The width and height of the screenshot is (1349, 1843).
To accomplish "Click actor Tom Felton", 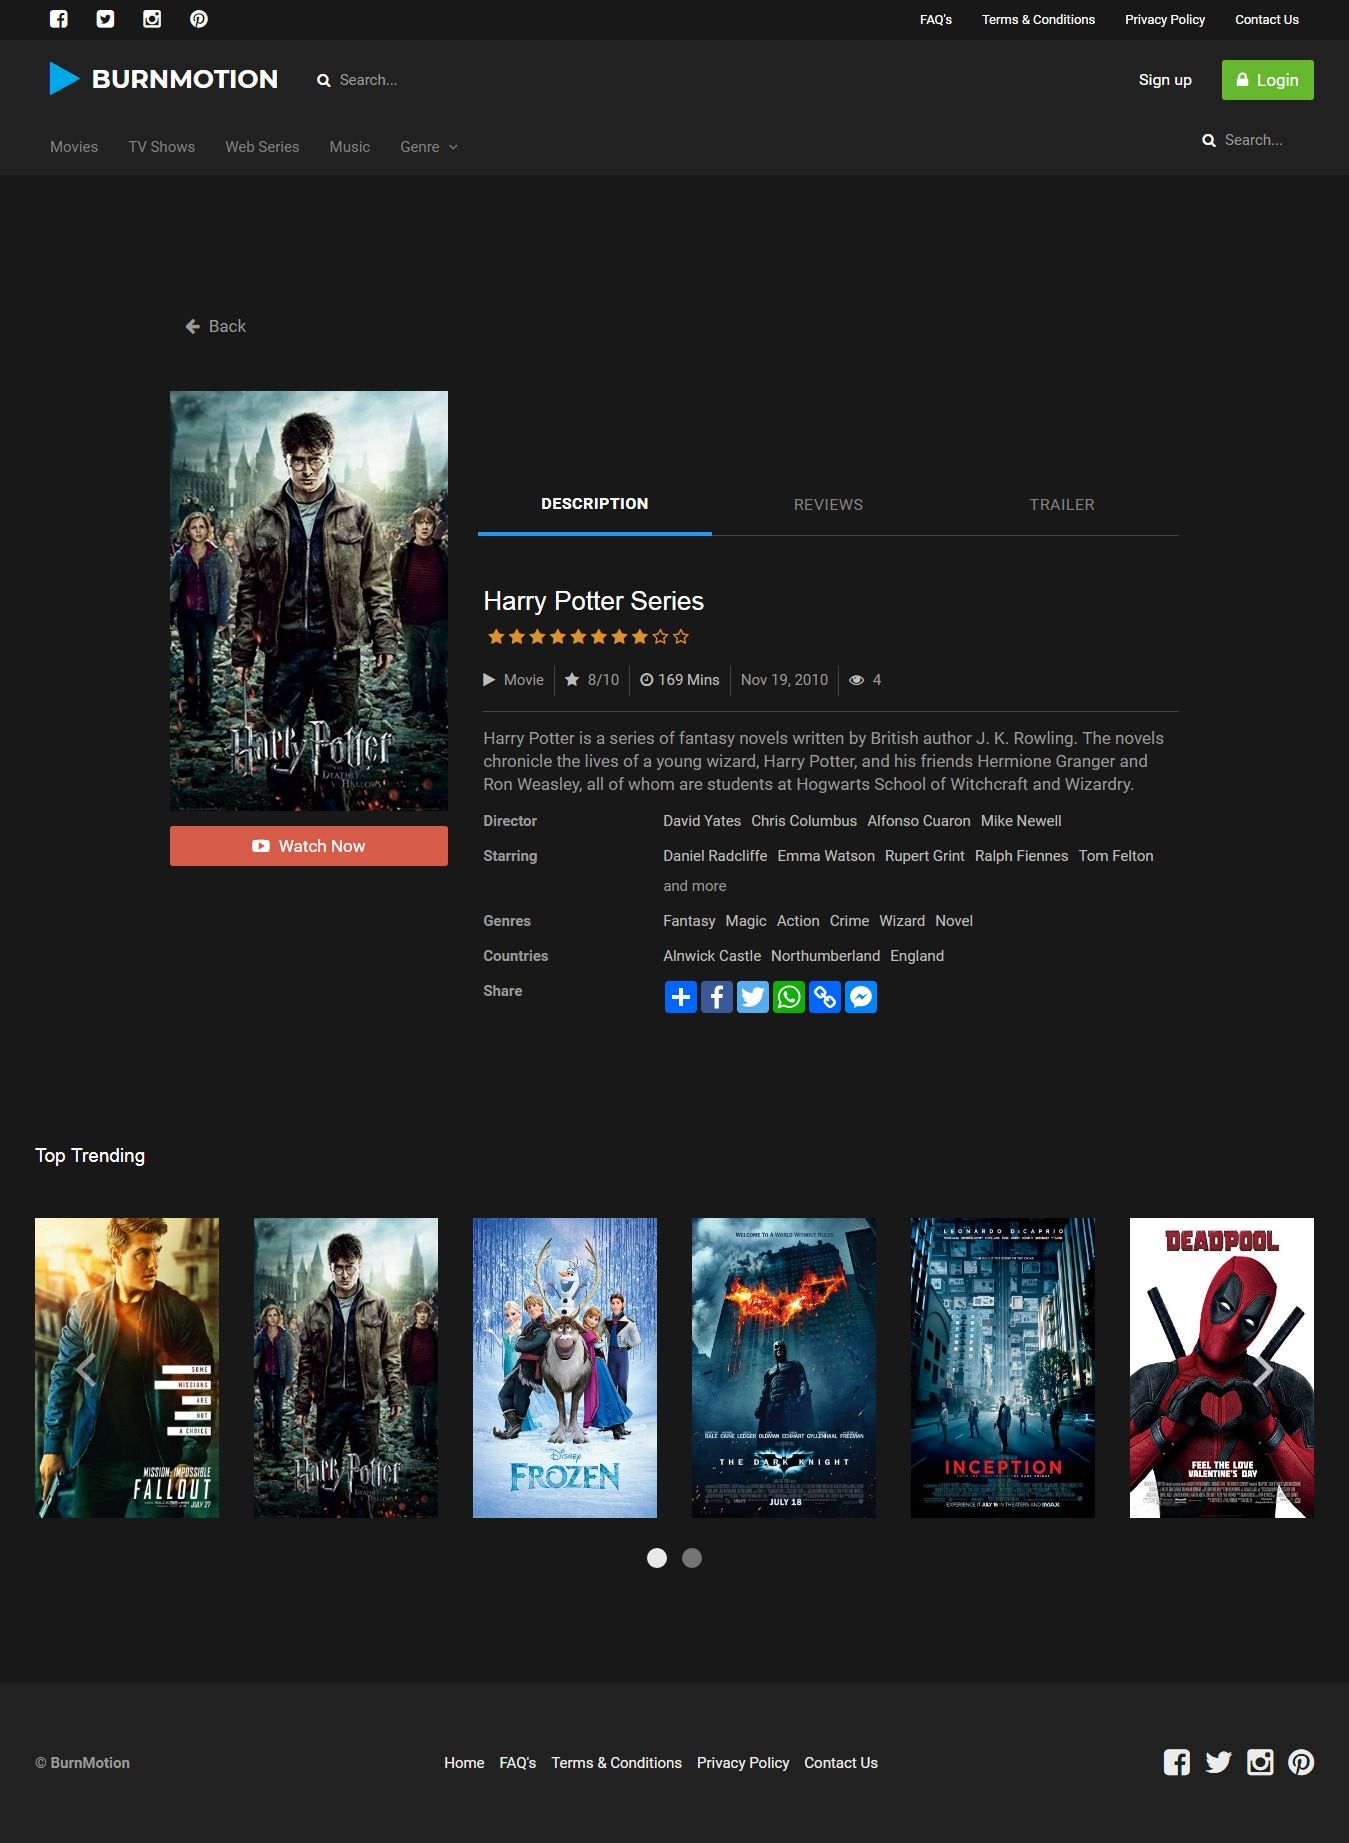I will tap(1116, 856).
